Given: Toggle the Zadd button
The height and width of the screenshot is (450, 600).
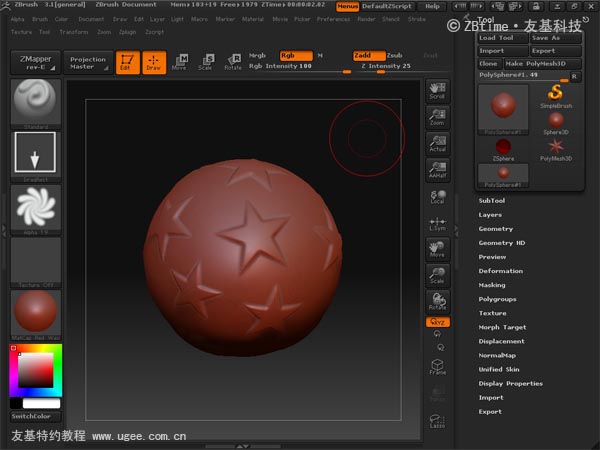Looking at the screenshot, I should click(x=369, y=55).
